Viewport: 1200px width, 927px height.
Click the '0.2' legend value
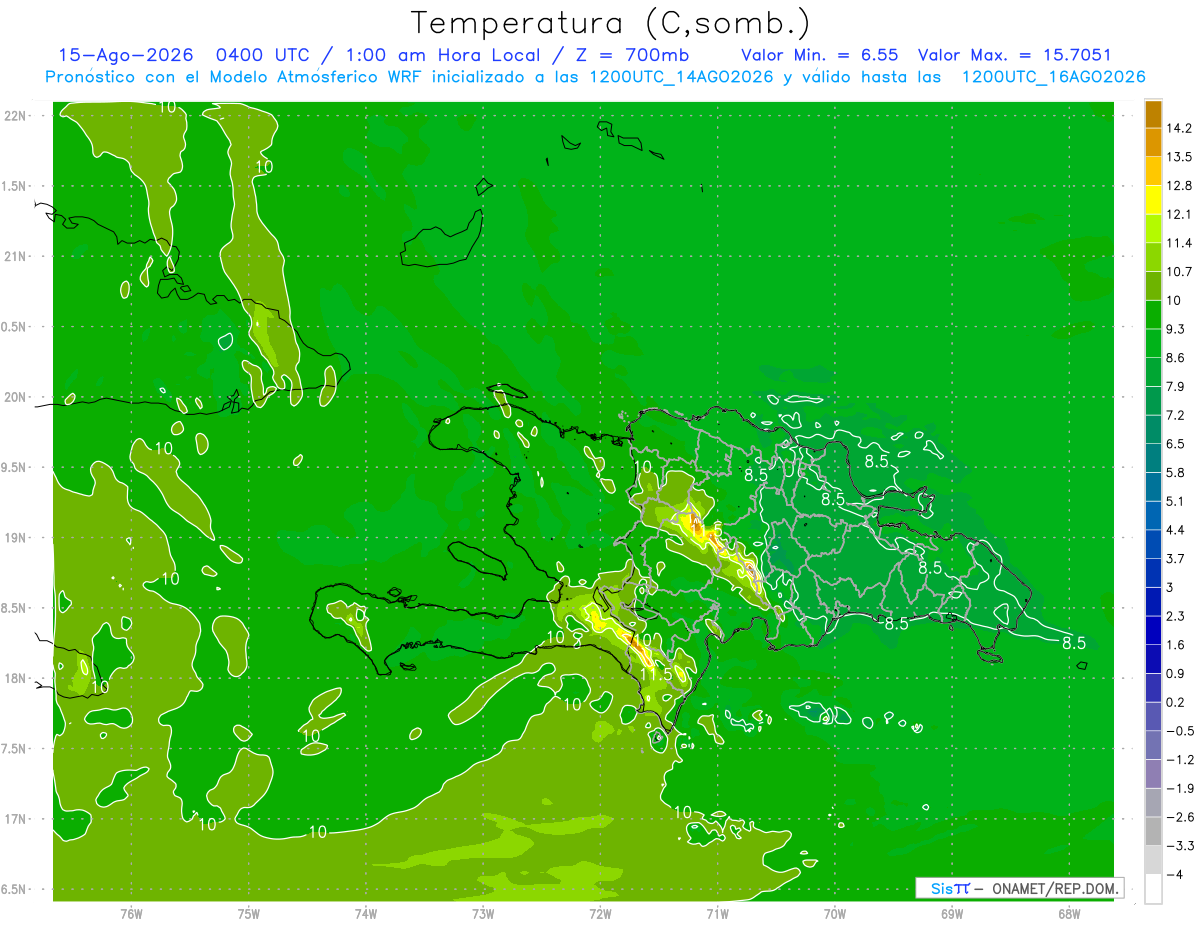[x=1177, y=702]
